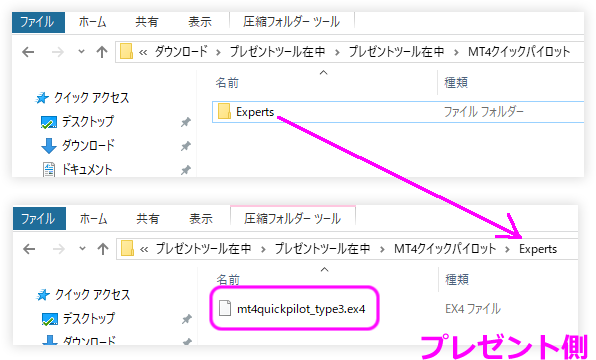Sort by 名前 column in upper window
596x360 pixels.
[x=227, y=82]
